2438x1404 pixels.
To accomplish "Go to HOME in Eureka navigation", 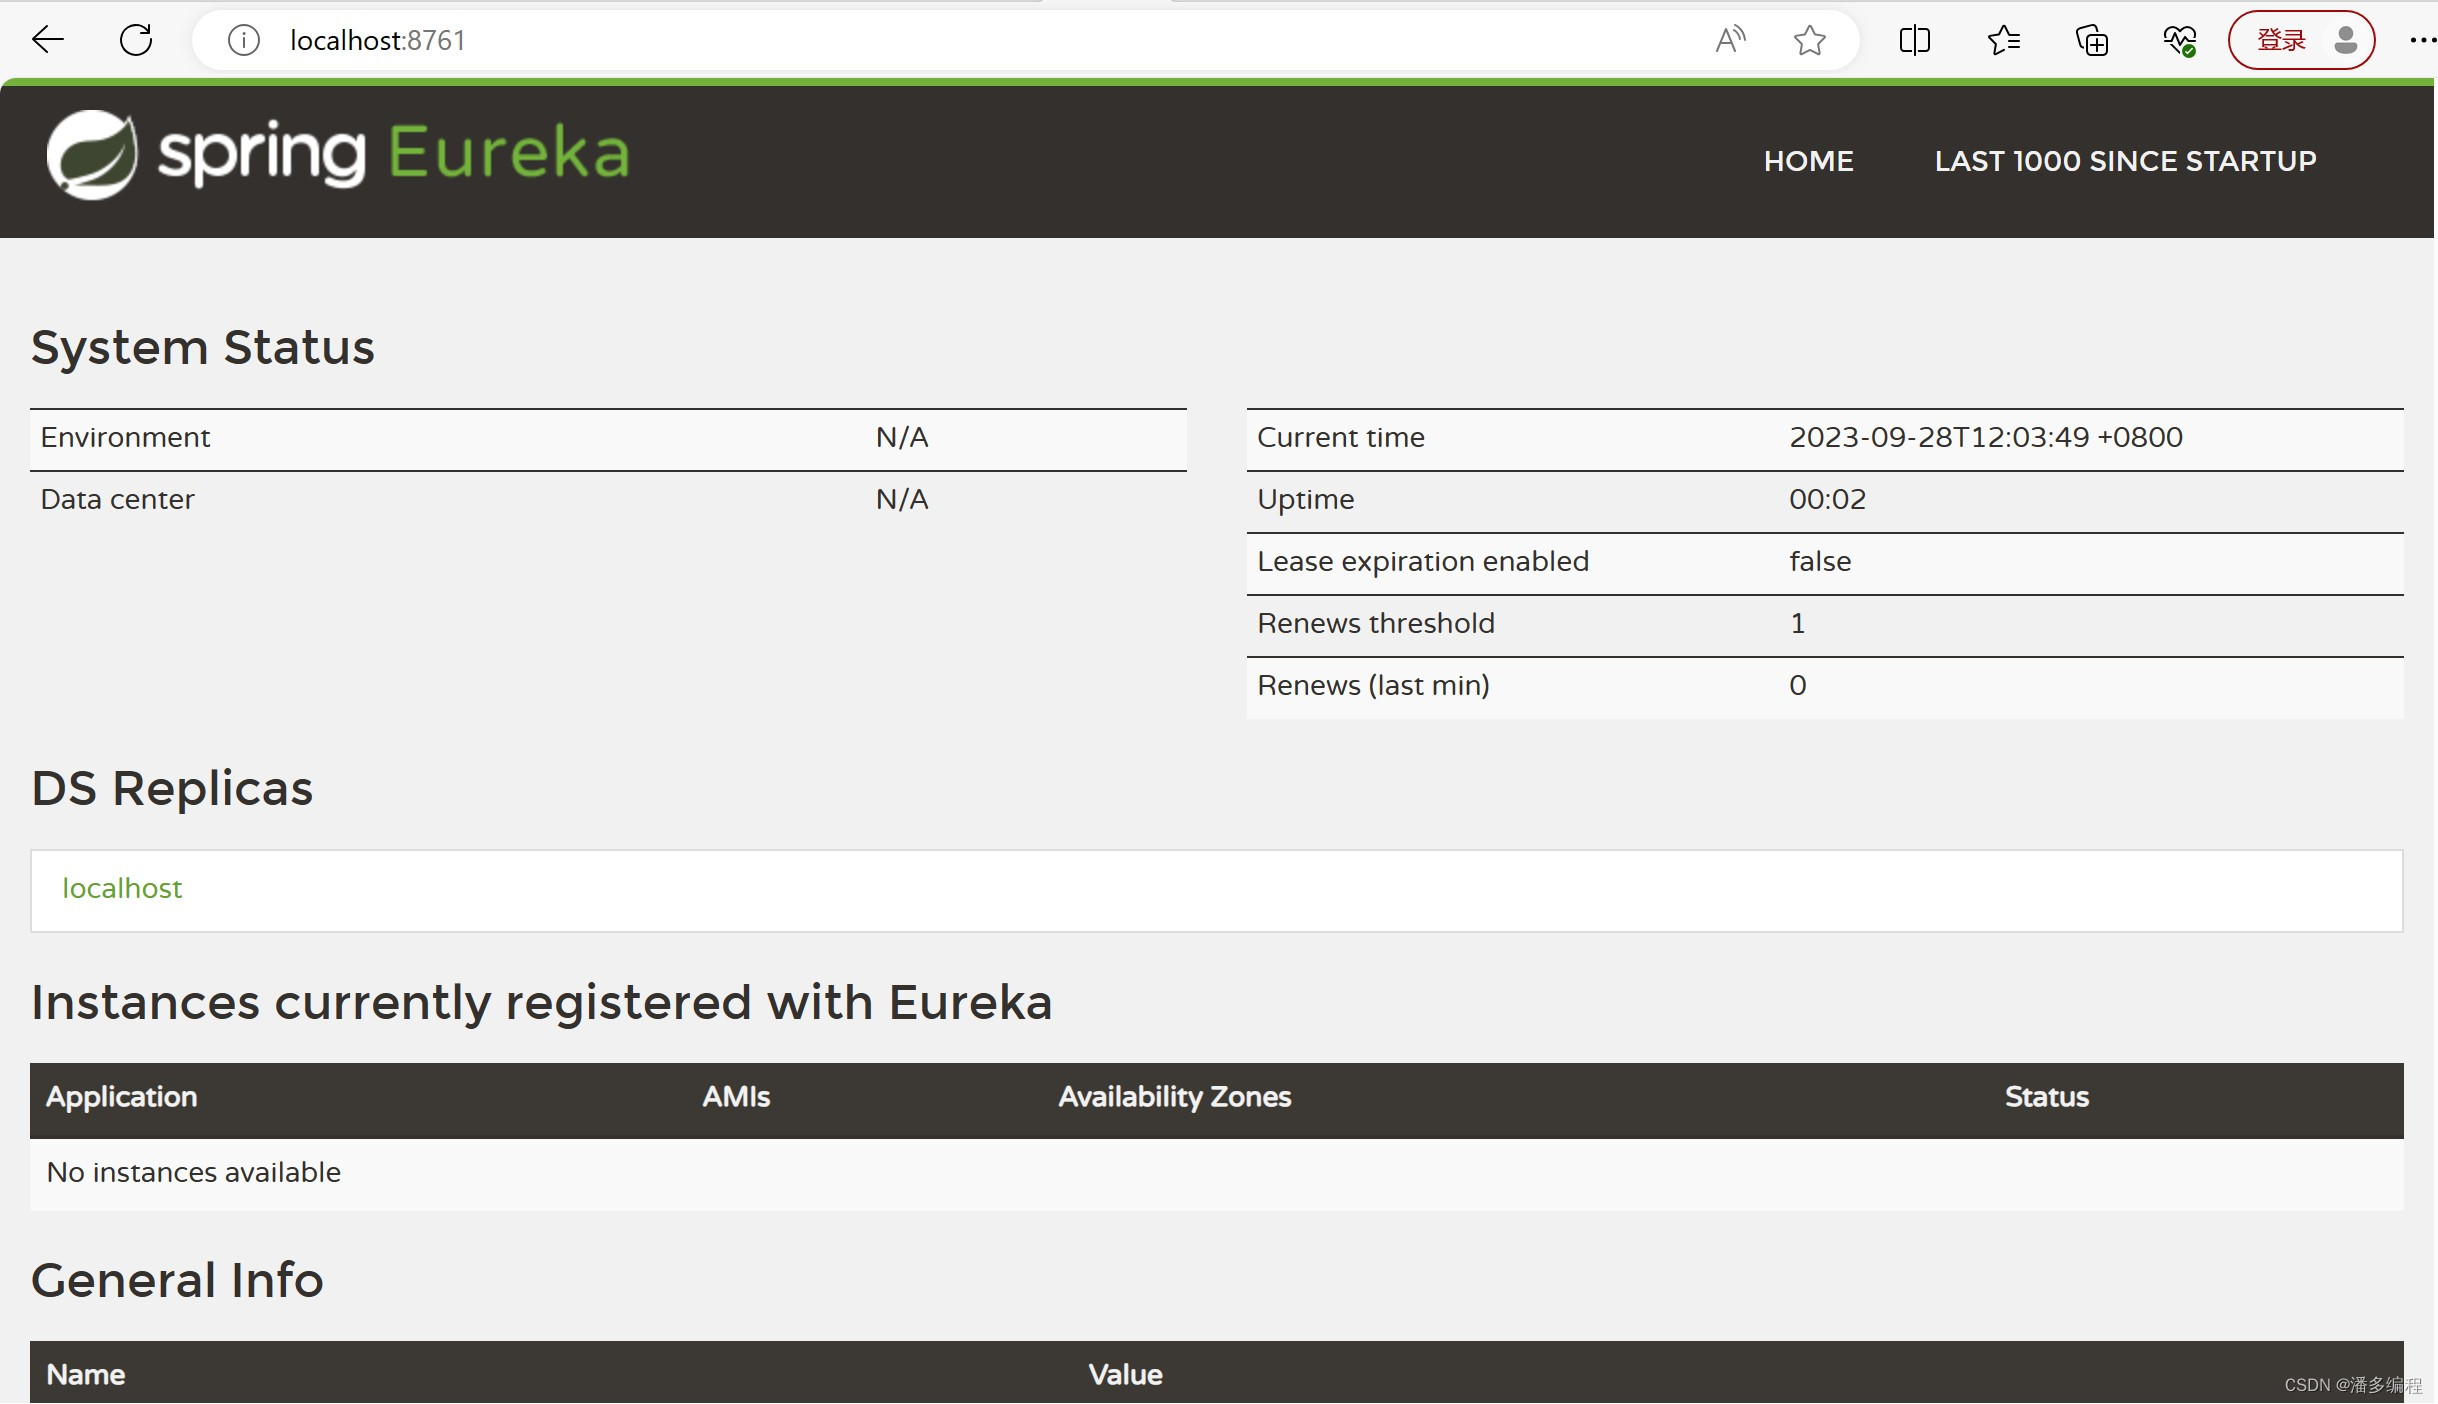I will [1808, 161].
